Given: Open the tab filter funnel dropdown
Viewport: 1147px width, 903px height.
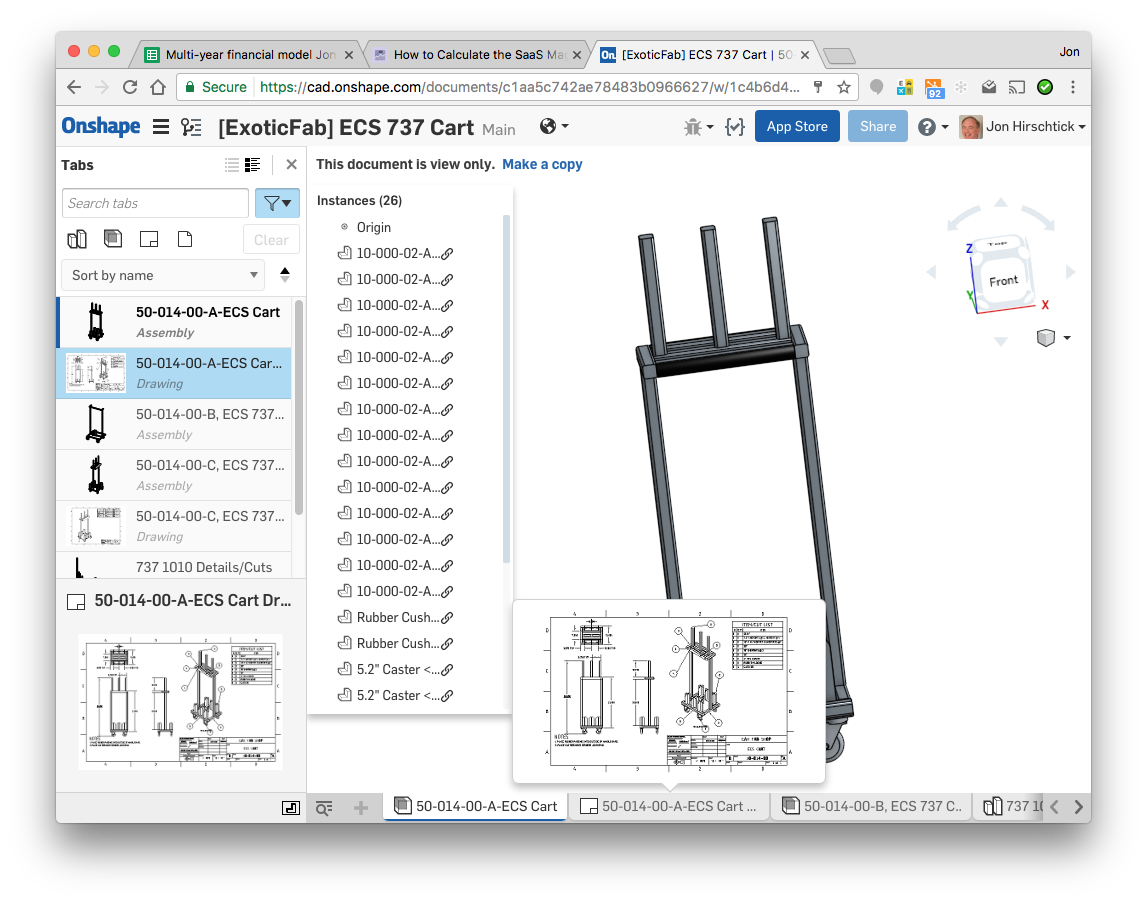Looking at the screenshot, I should tap(277, 203).
